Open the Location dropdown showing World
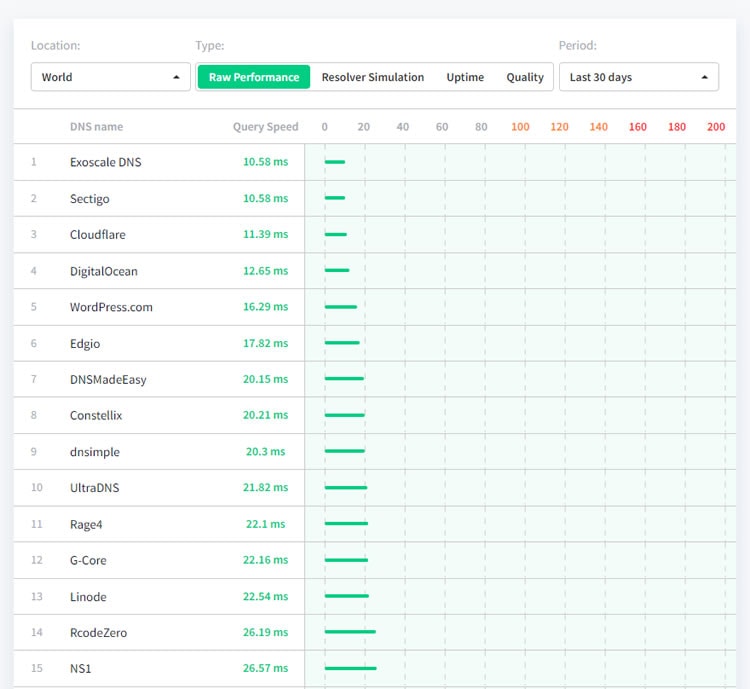750x689 pixels. point(110,77)
